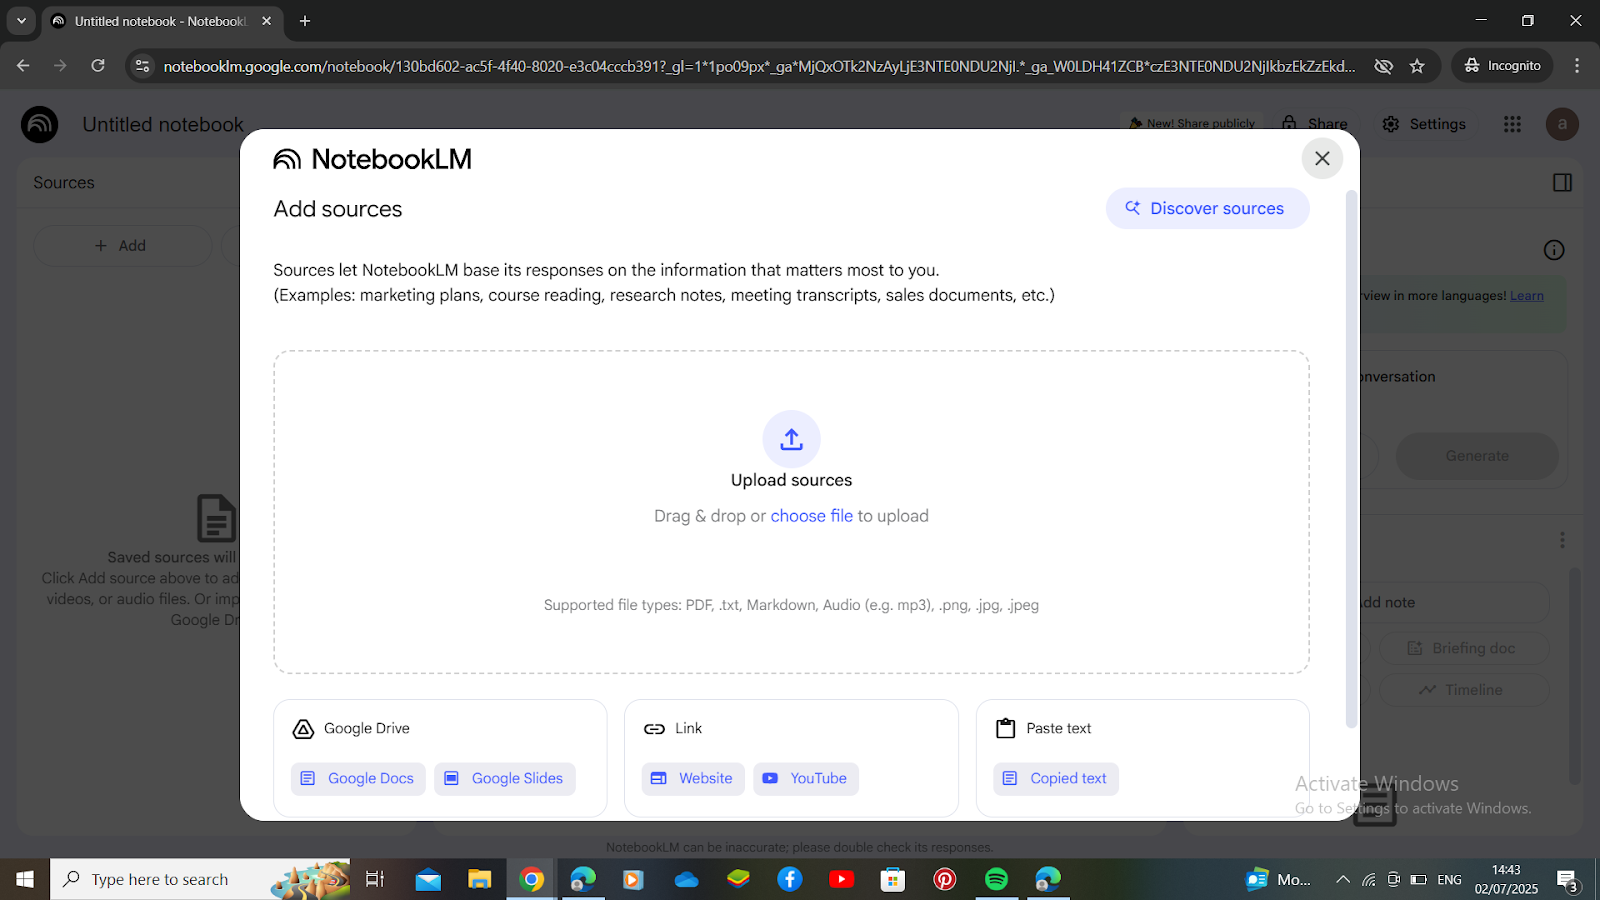Open the three-dot menu in the notes panel
1600x900 pixels.
point(1562,540)
